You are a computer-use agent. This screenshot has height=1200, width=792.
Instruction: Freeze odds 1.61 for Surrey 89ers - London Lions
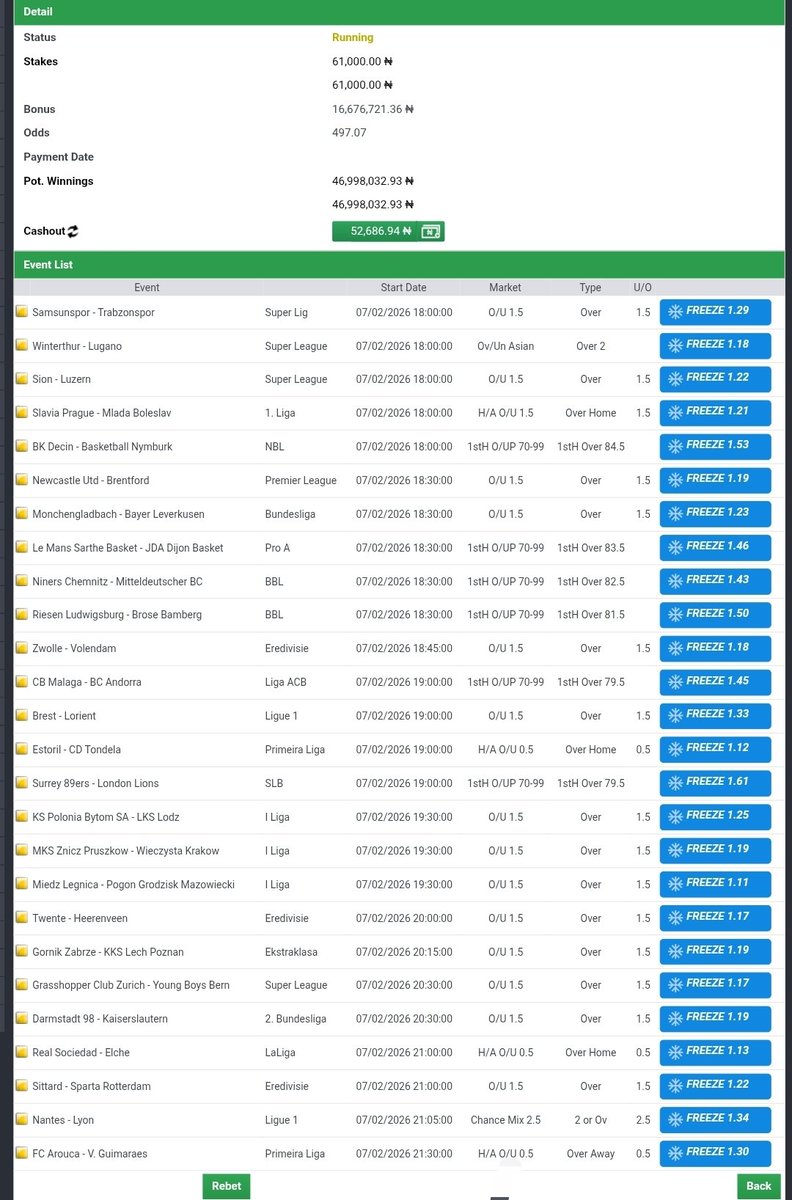click(x=715, y=783)
